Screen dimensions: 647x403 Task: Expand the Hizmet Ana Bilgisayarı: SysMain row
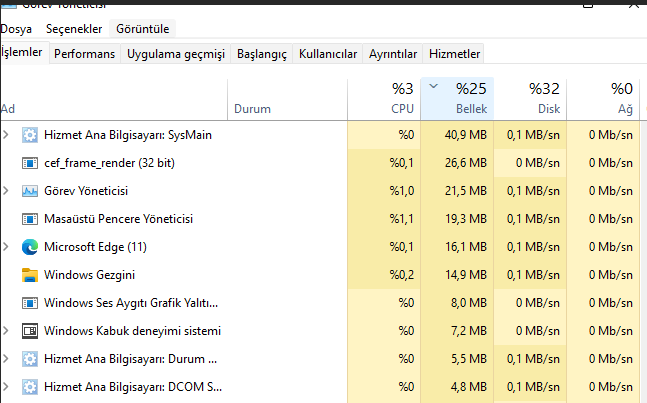coord(6,135)
